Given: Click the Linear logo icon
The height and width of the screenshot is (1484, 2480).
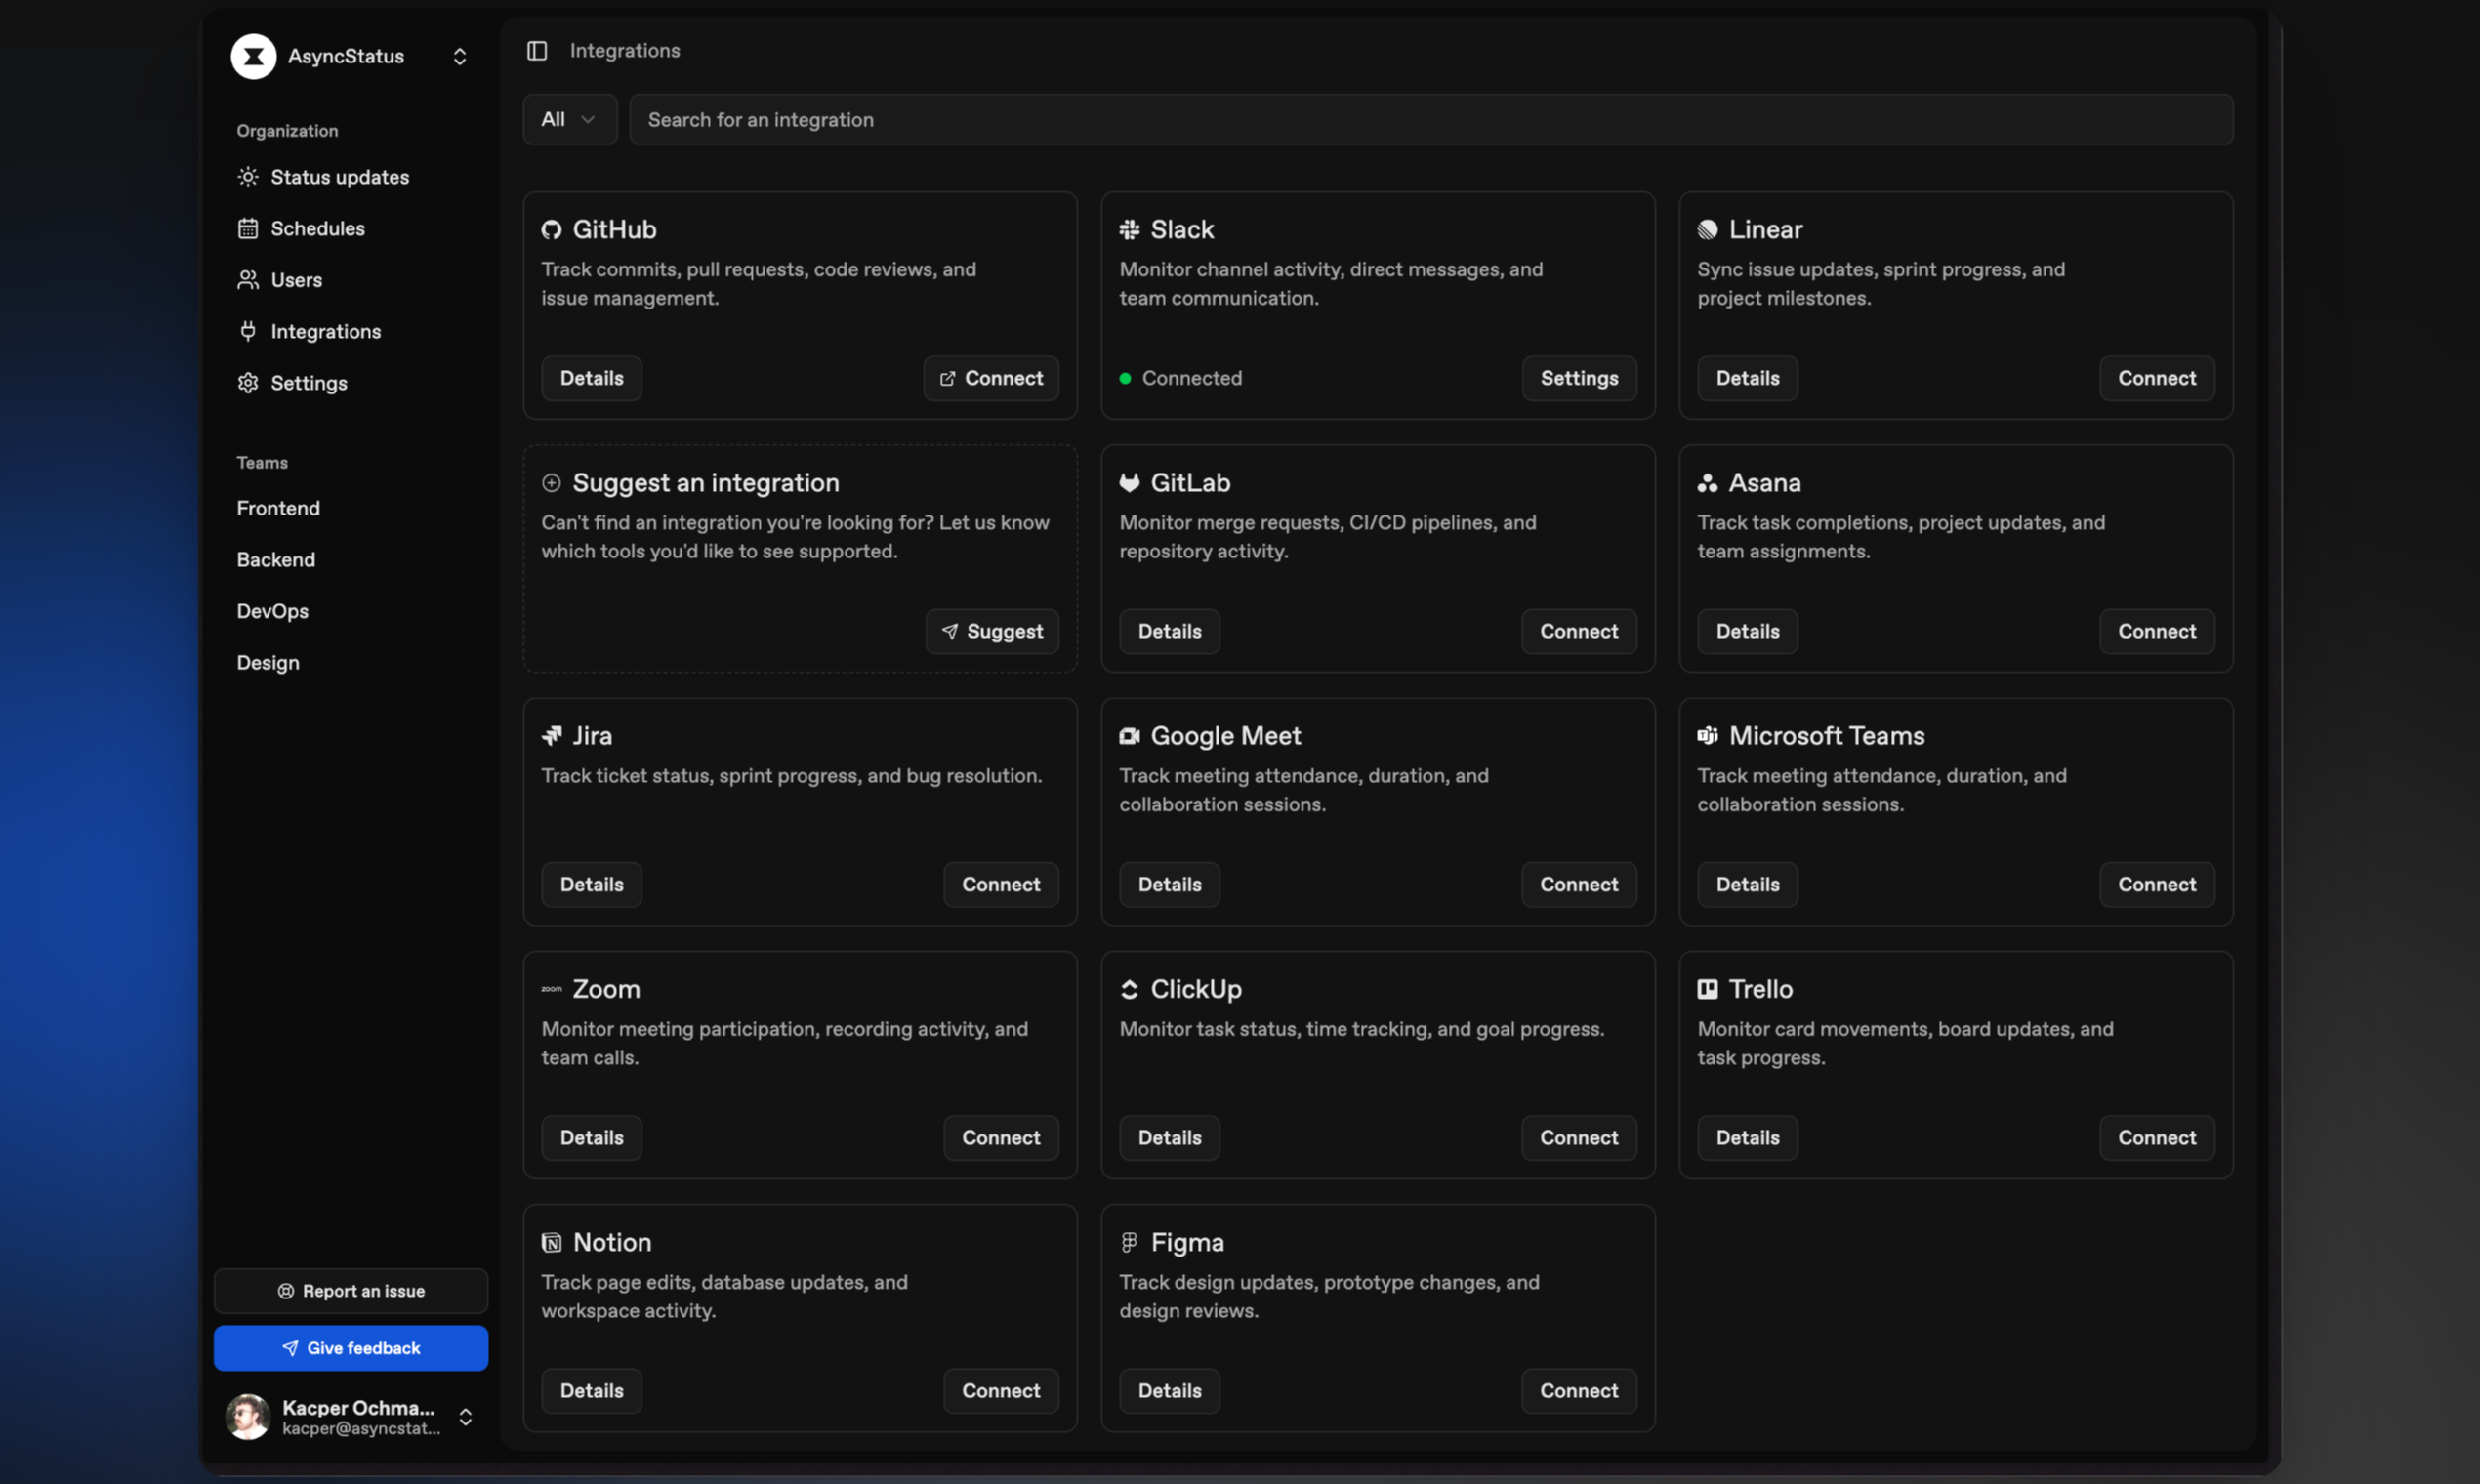Looking at the screenshot, I should point(1707,230).
